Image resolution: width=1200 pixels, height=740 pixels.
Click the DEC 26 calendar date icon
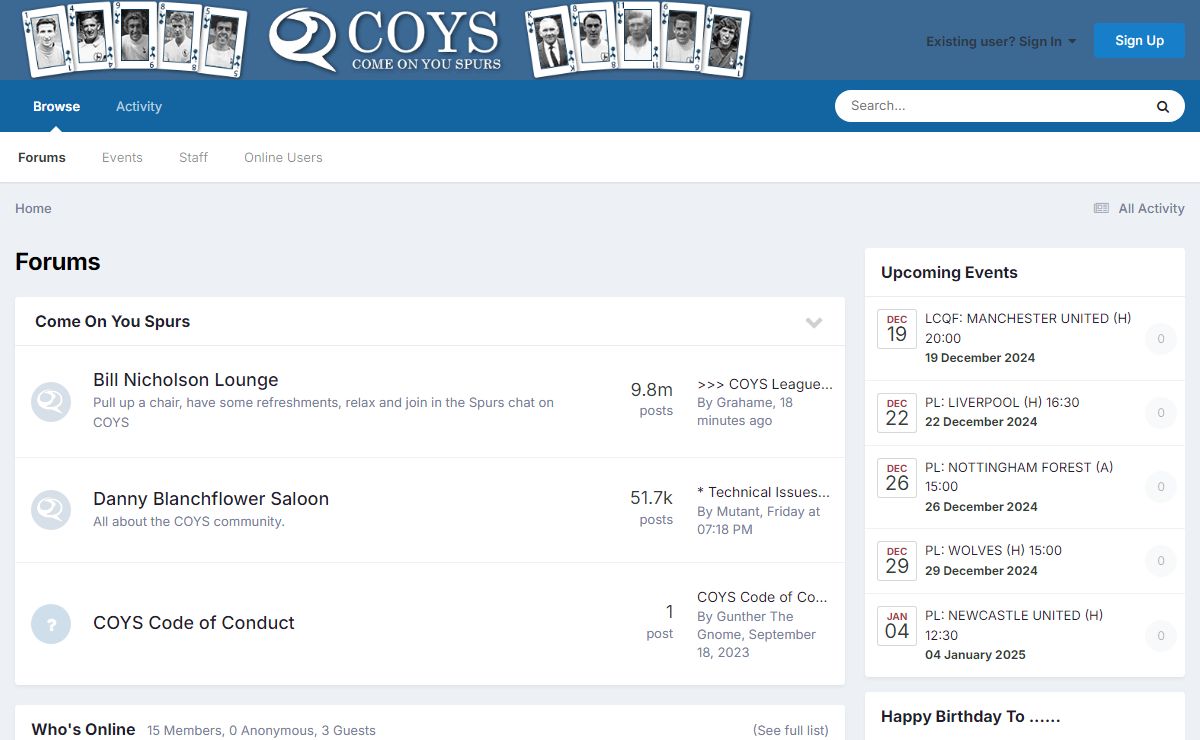pos(897,478)
